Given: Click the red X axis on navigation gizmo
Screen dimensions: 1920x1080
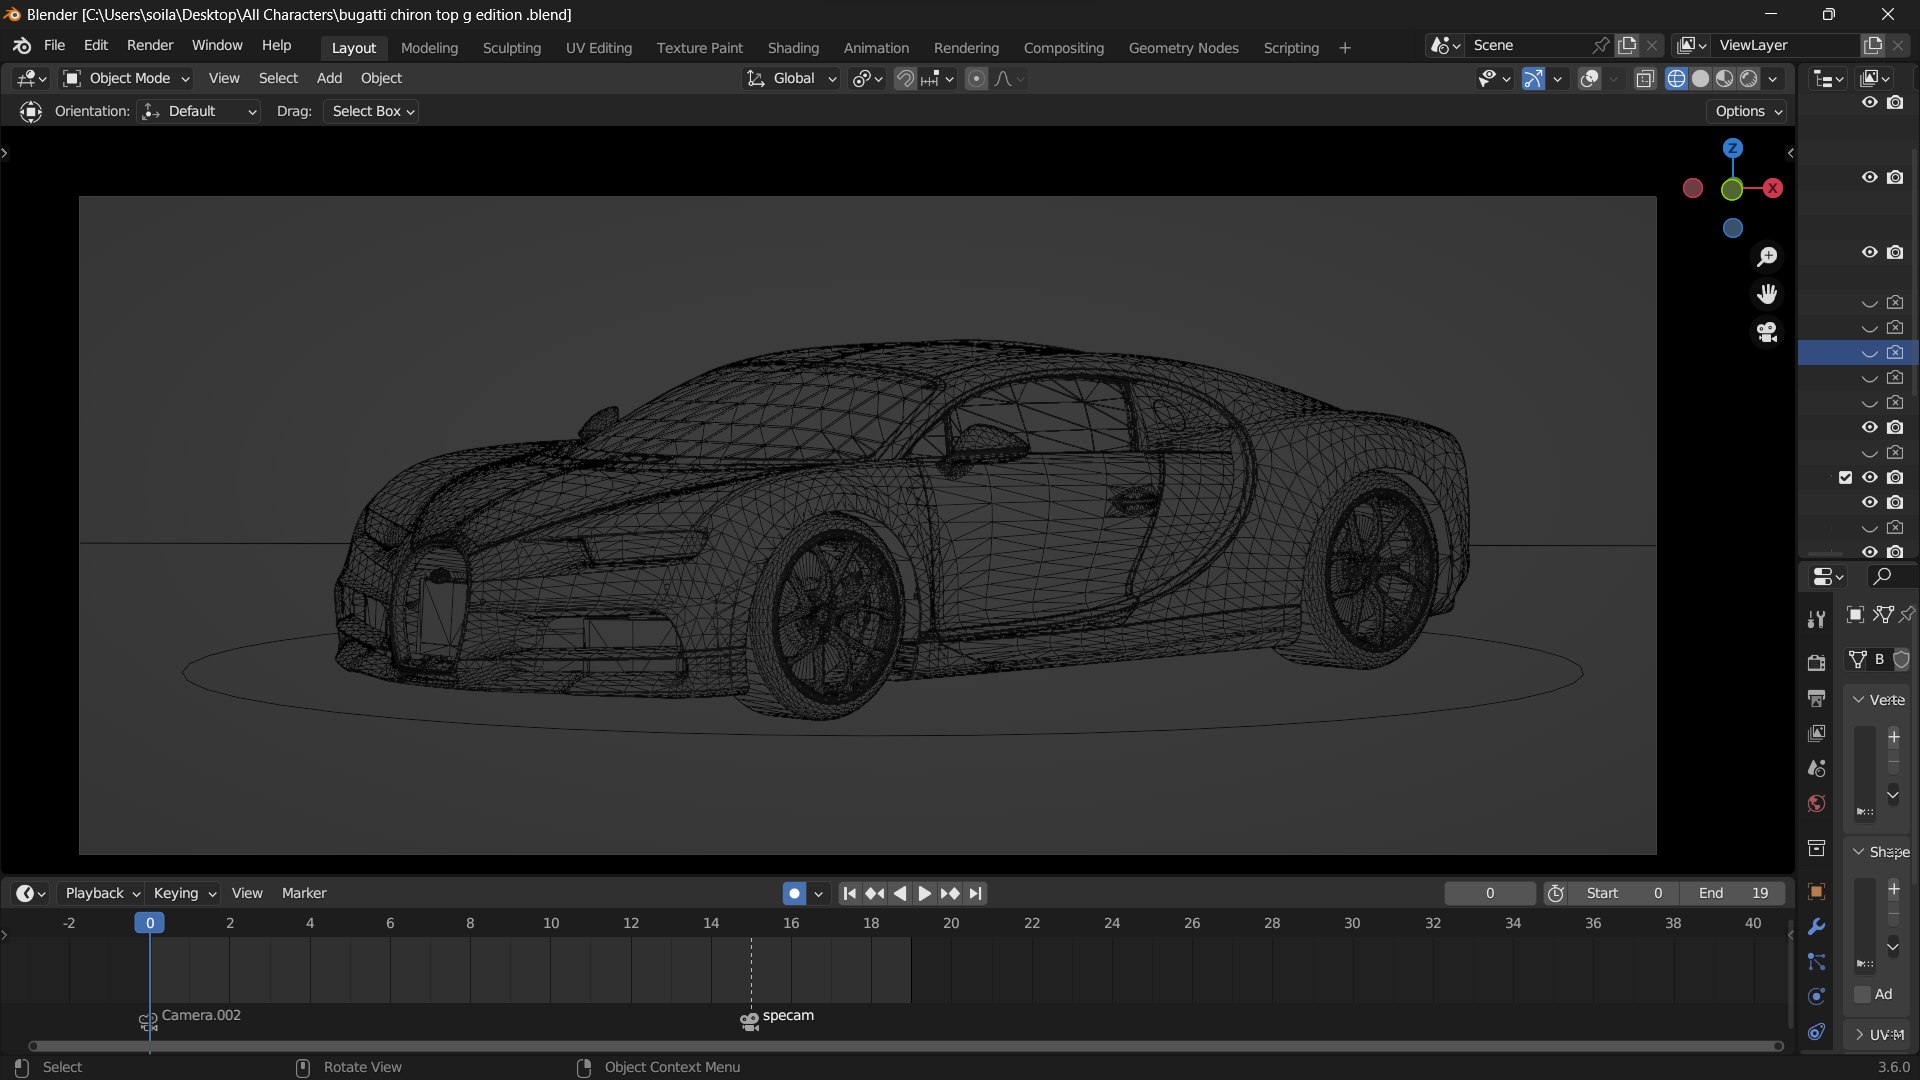Looking at the screenshot, I should (1773, 188).
